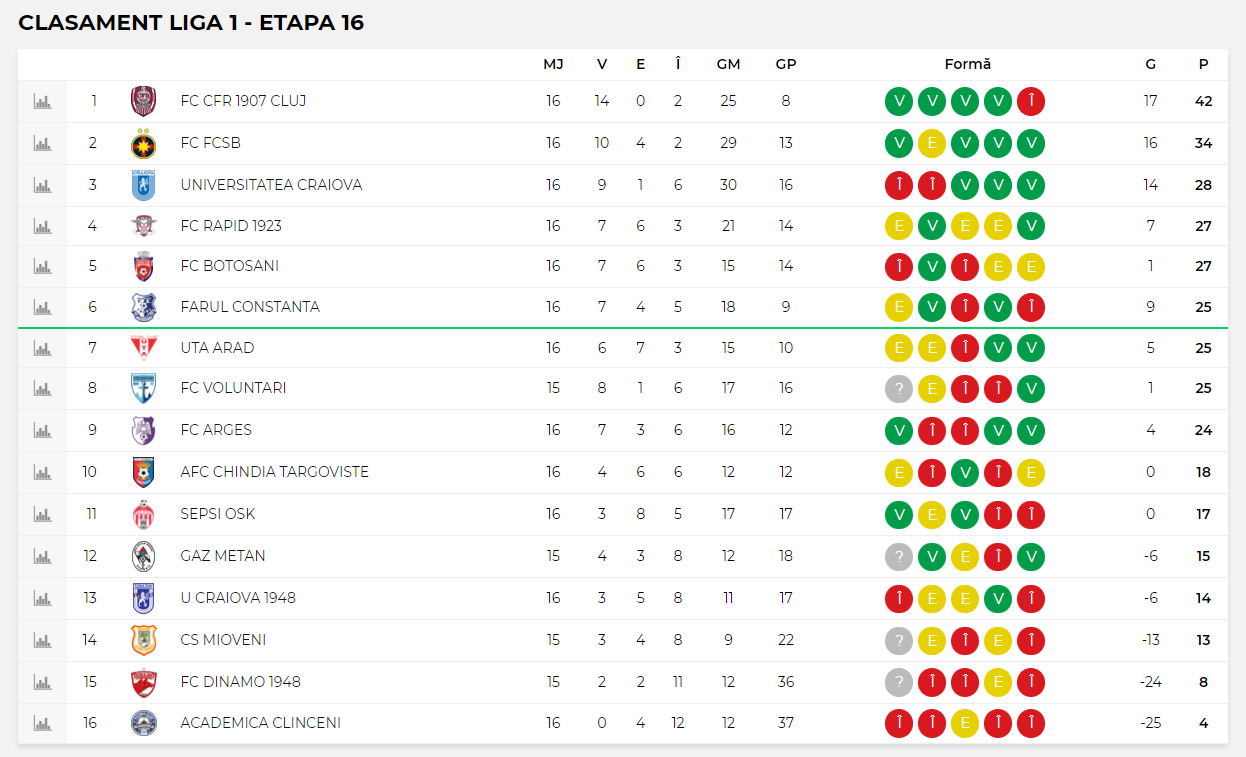1246x757 pixels.
Task: Open stats chart icon for Universitatea Craiova row
Action: (42, 185)
